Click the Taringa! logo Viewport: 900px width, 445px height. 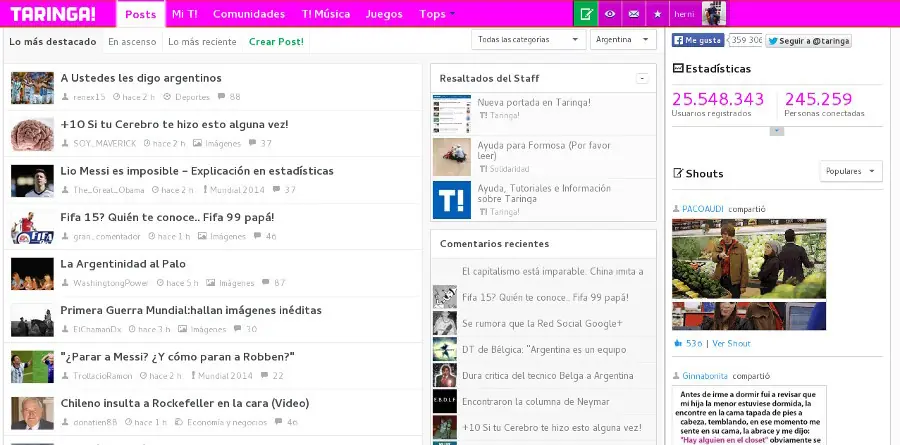pos(53,14)
